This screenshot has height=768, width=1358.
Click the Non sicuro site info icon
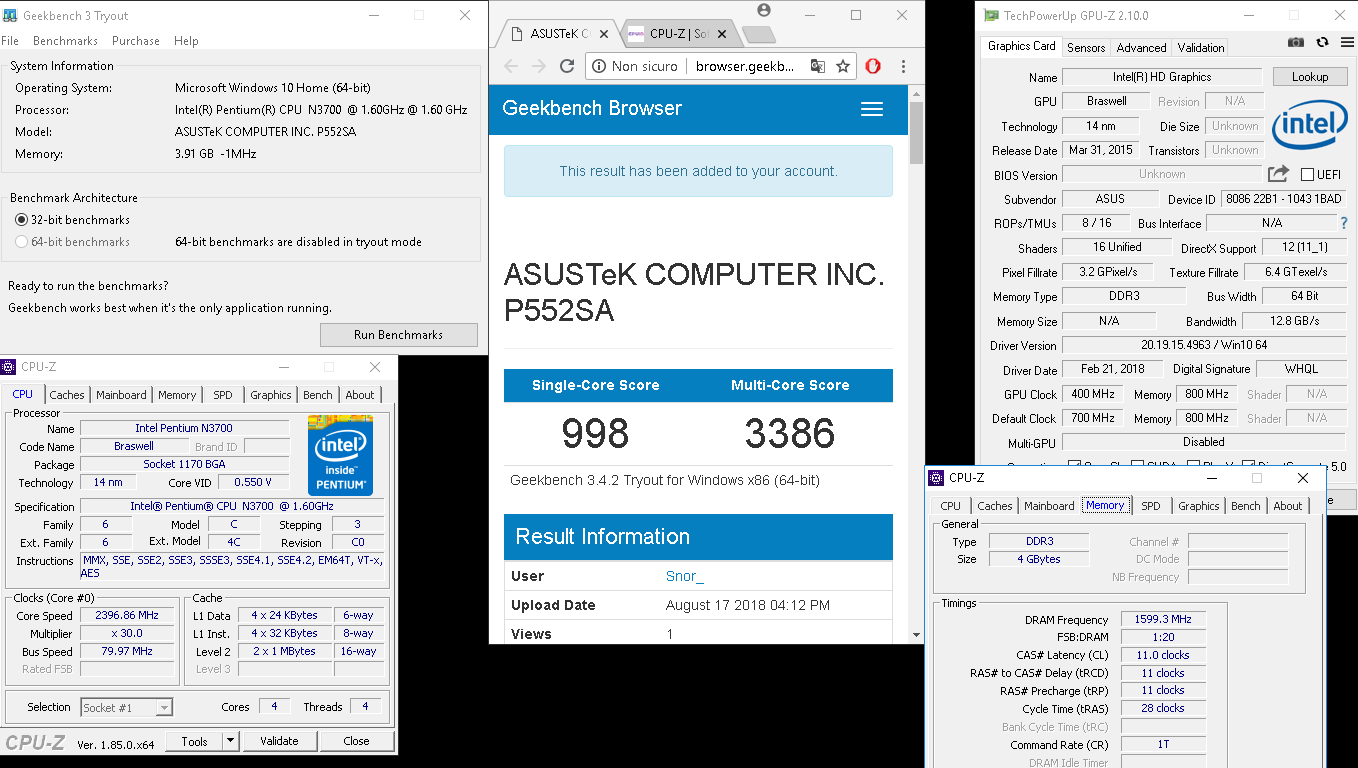(x=598, y=66)
